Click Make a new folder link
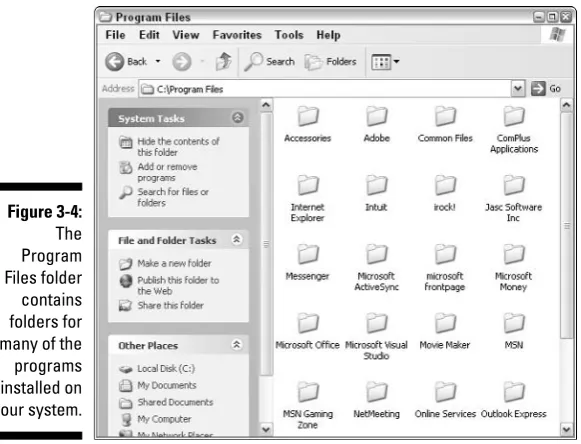Viewport: 581px width, 444px height. [x=174, y=263]
